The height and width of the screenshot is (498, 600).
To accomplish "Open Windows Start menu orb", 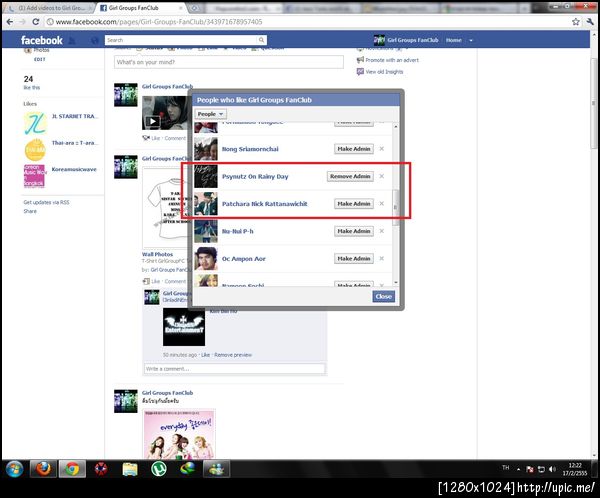I will pos(15,469).
